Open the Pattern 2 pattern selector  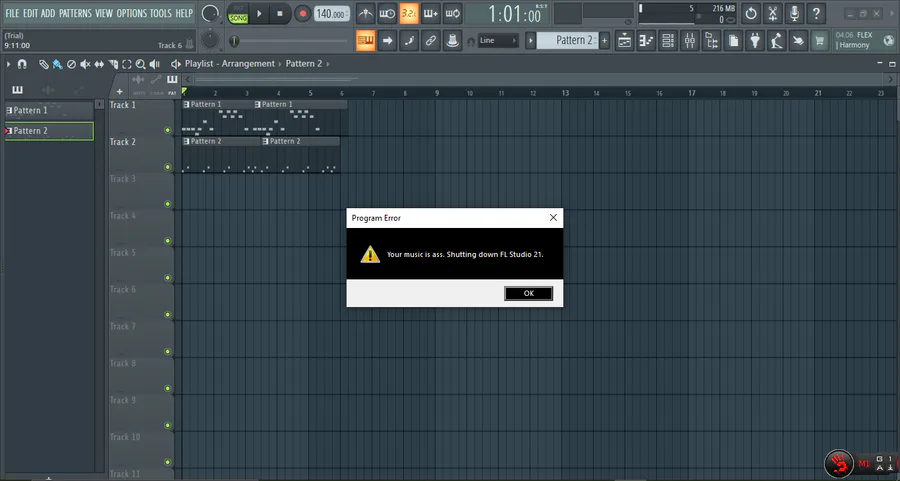tap(568, 40)
